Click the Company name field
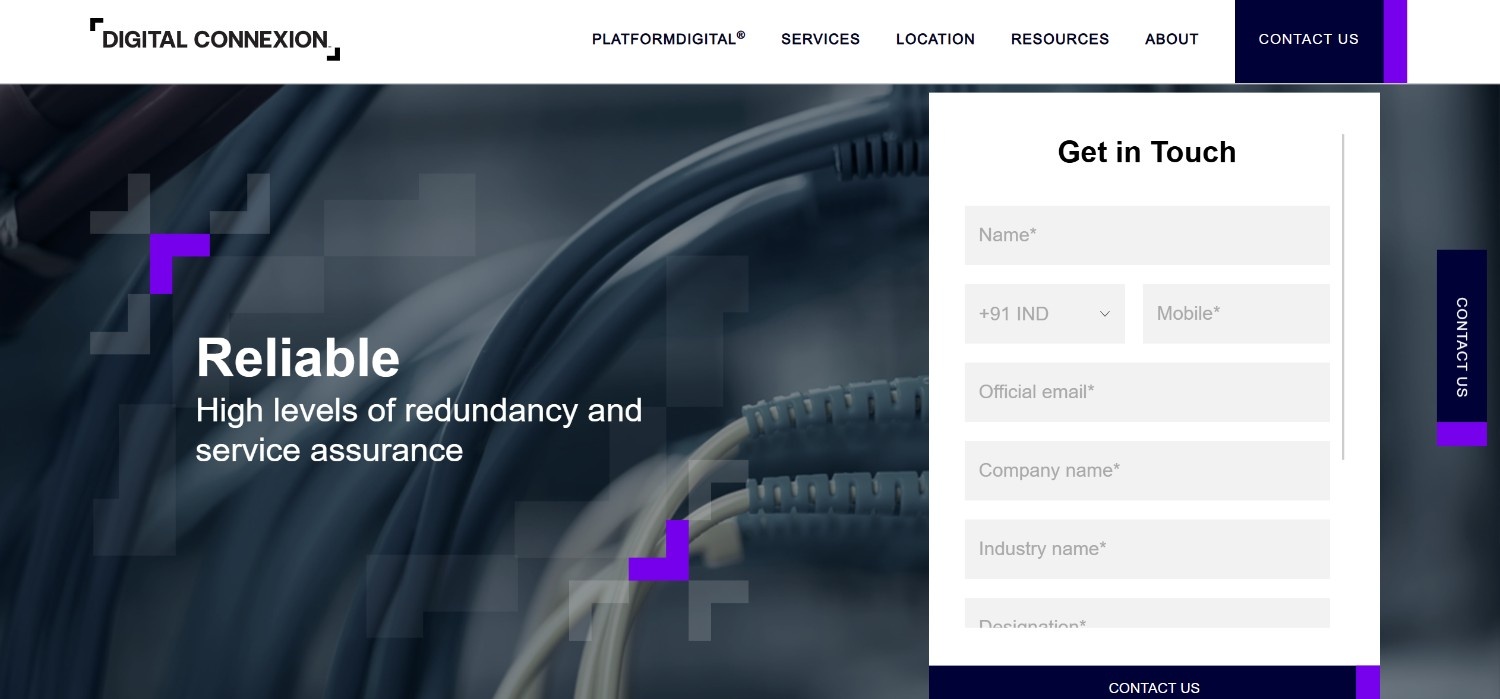Image resolution: width=1500 pixels, height=699 pixels. click(1147, 470)
